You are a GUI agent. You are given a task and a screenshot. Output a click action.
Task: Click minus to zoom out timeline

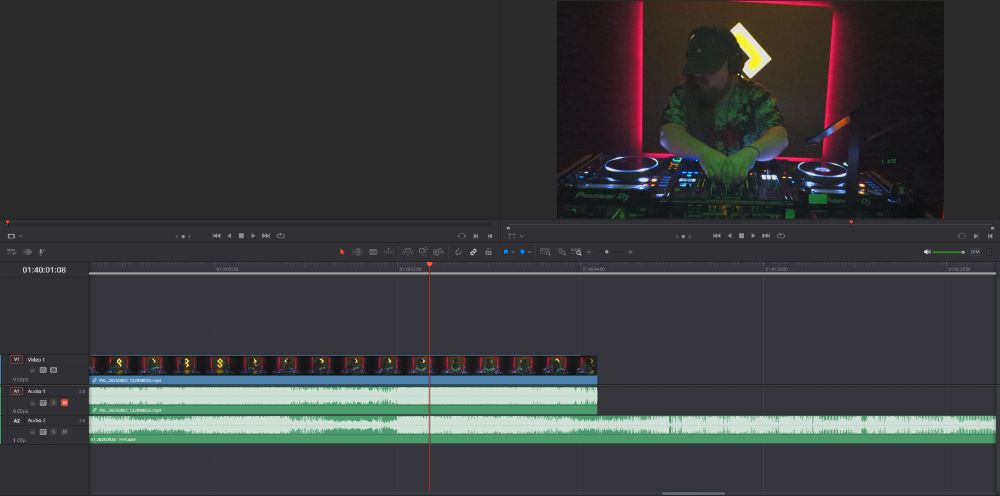tap(589, 252)
